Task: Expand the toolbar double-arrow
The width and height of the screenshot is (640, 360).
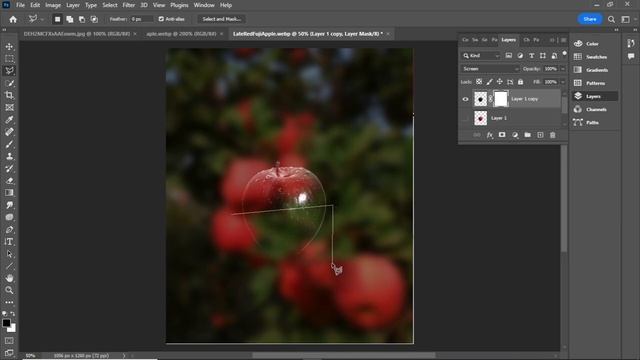Action: coord(4,30)
